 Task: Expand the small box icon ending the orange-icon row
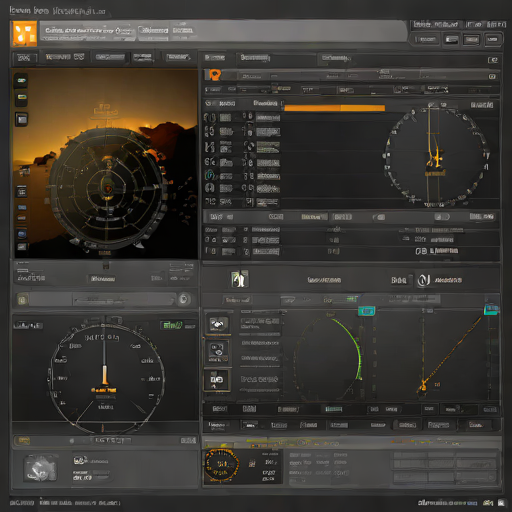click(x=492, y=77)
